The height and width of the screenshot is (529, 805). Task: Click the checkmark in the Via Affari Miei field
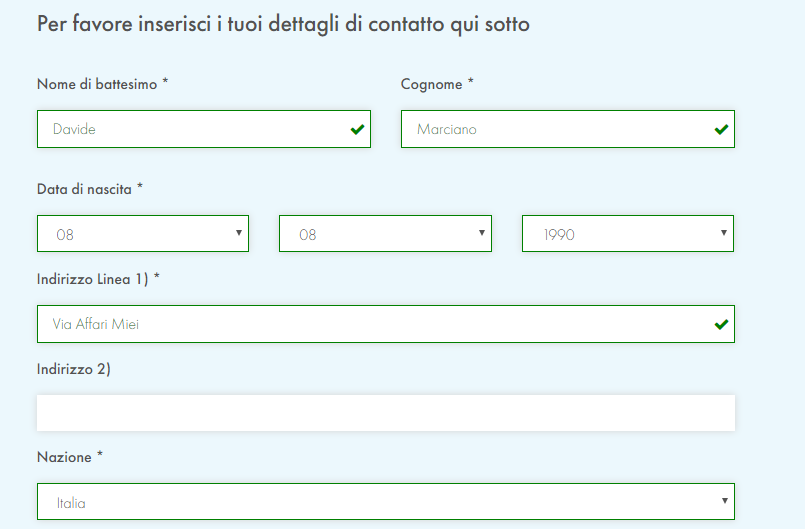point(721,324)
